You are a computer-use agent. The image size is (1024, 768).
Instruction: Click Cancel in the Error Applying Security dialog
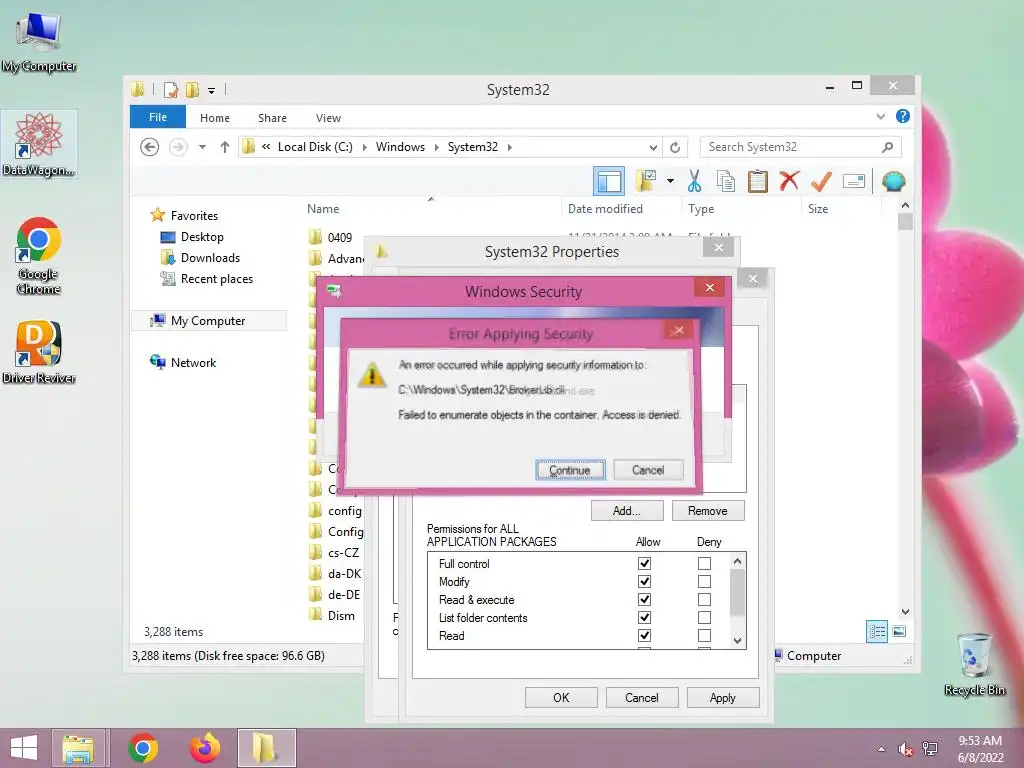[x=648, y=470]
